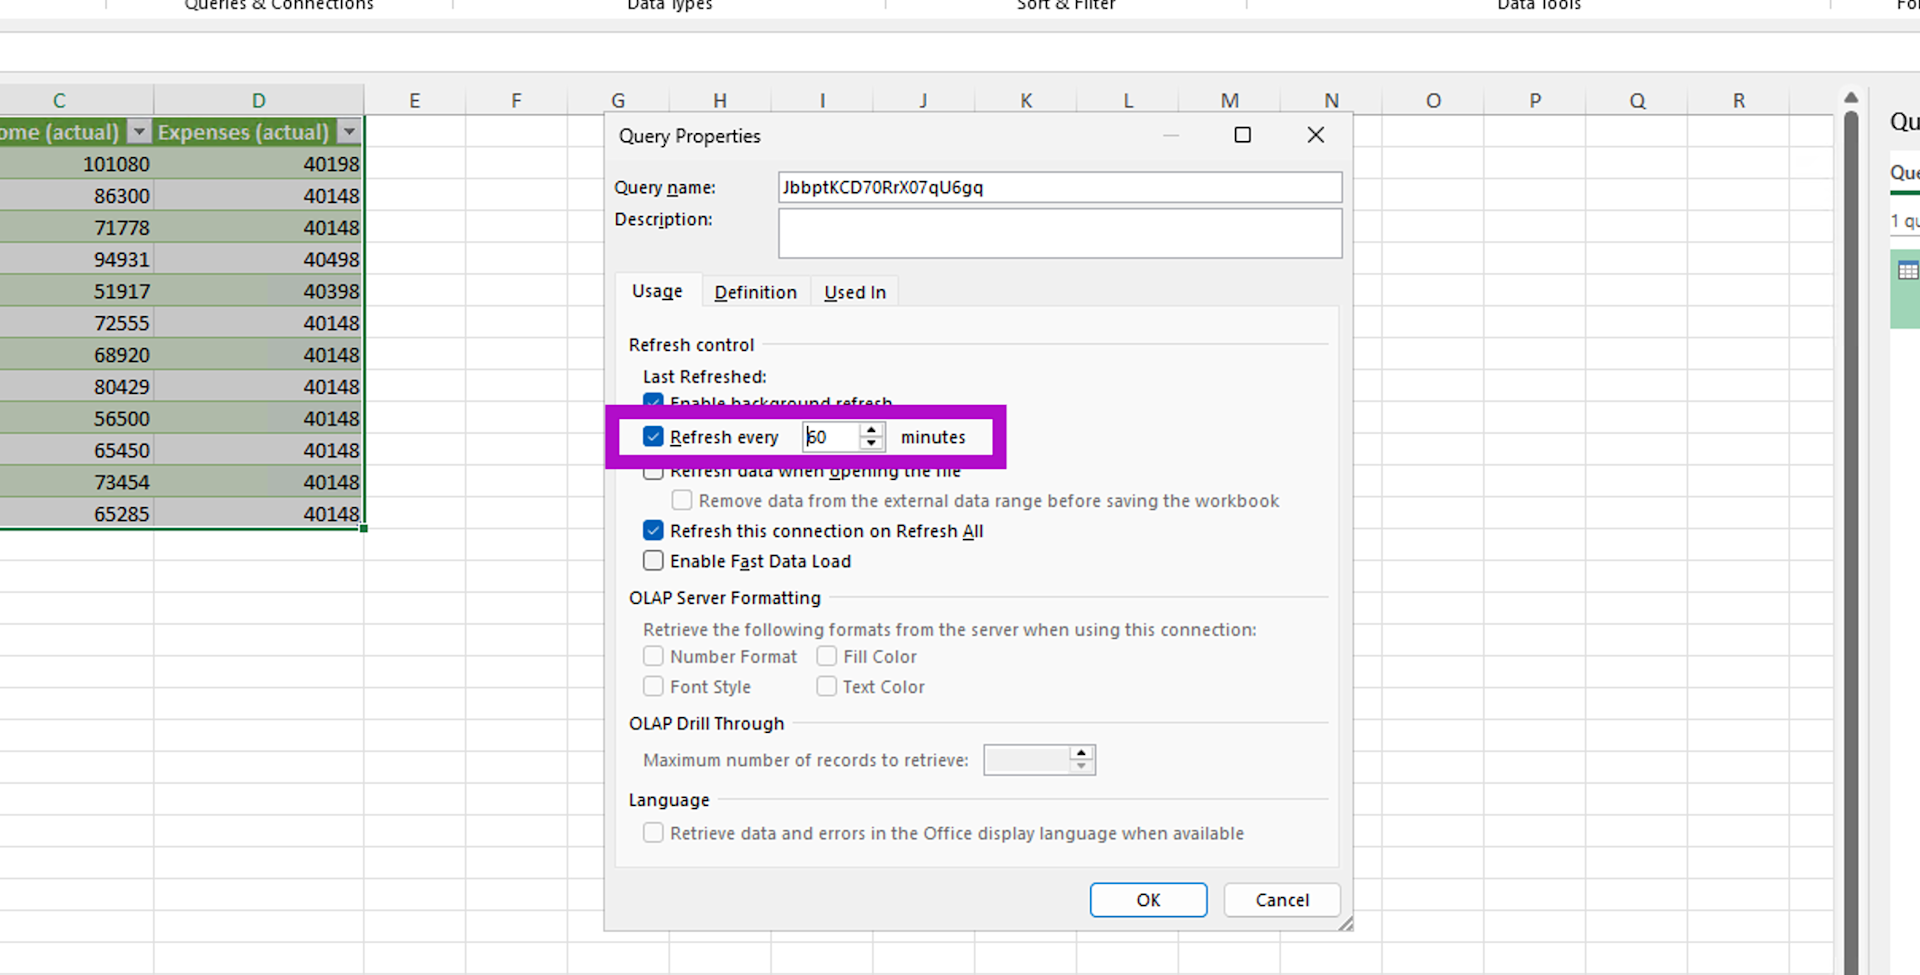Uncheck the 'Refresh every' option

click(653, 436)
